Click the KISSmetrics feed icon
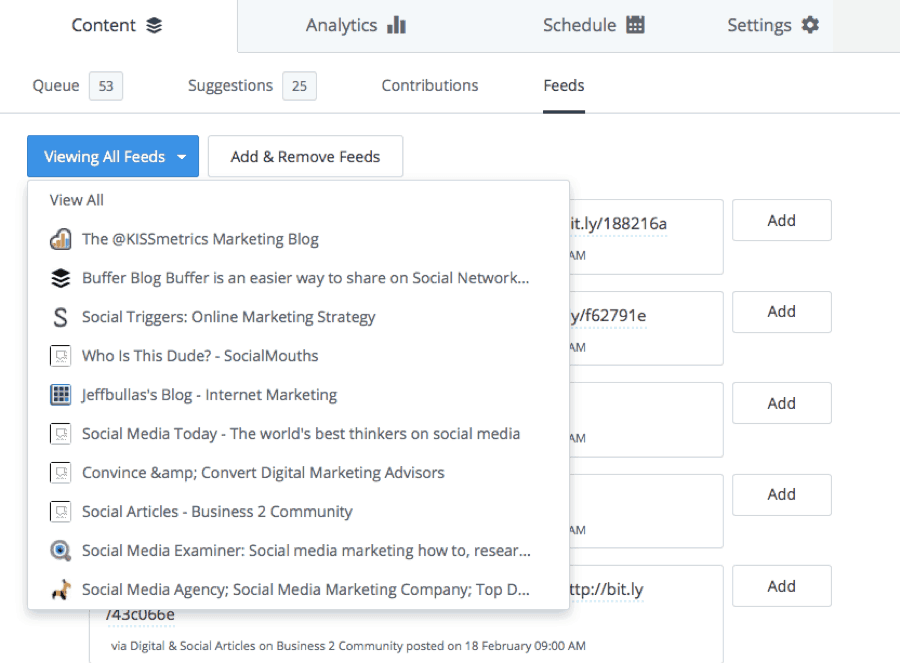This screenshot has height=664, width=900. tap(60, 239)
